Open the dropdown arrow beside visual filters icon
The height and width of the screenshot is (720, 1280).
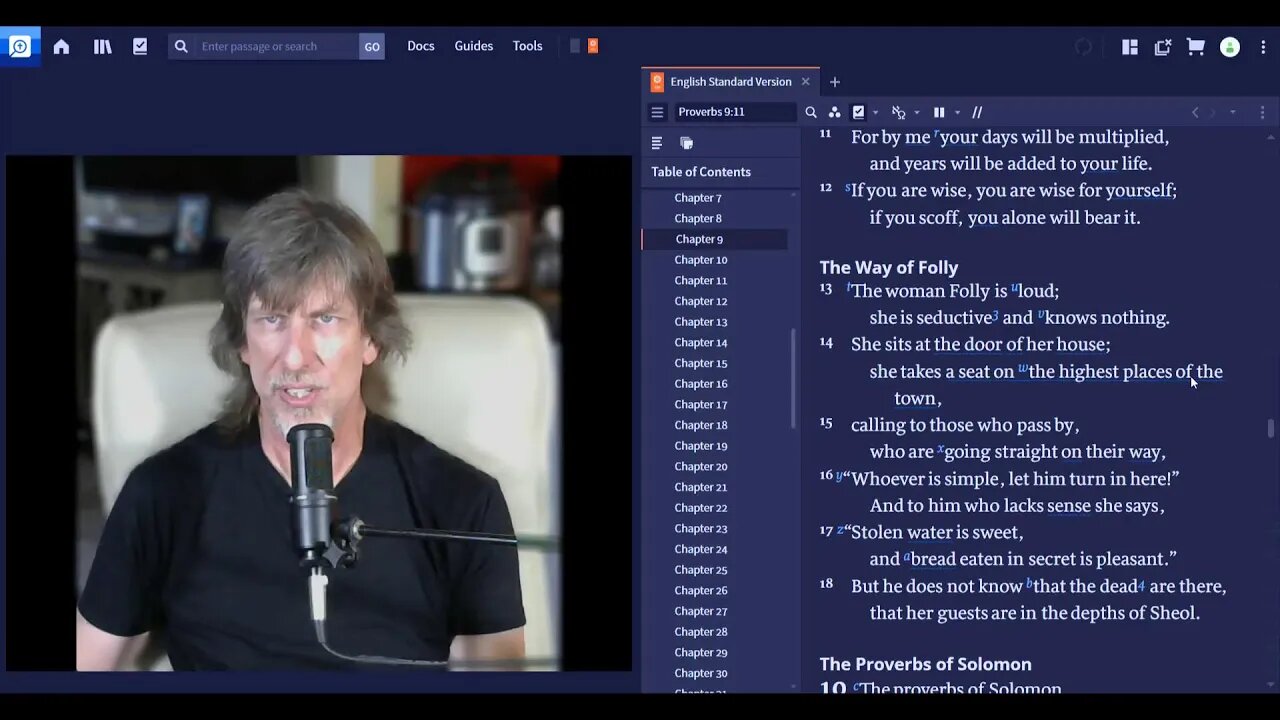[x=875, y=113]
